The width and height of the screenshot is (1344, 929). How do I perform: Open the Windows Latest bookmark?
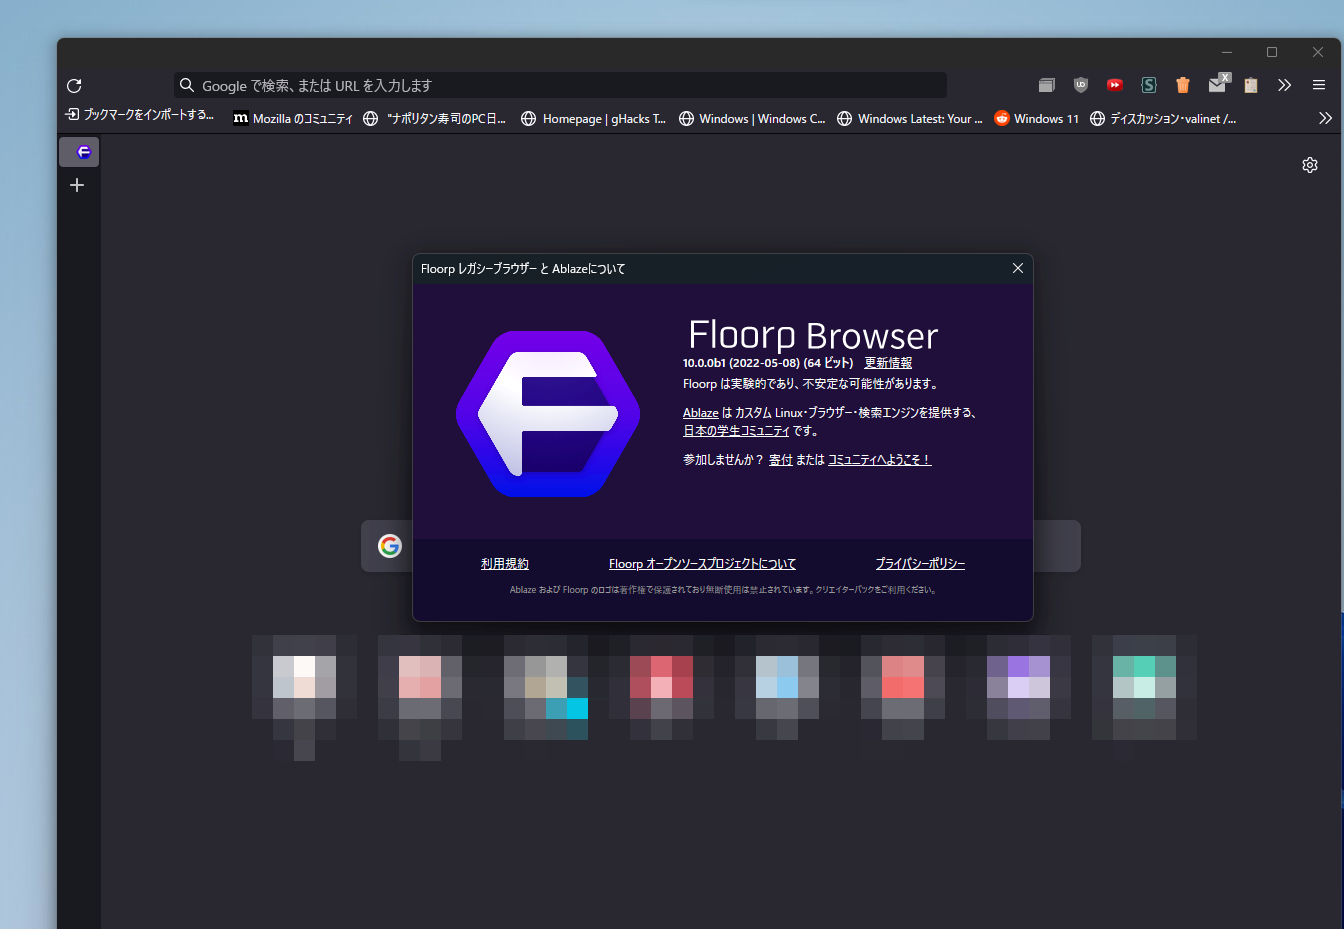(910, 118)
